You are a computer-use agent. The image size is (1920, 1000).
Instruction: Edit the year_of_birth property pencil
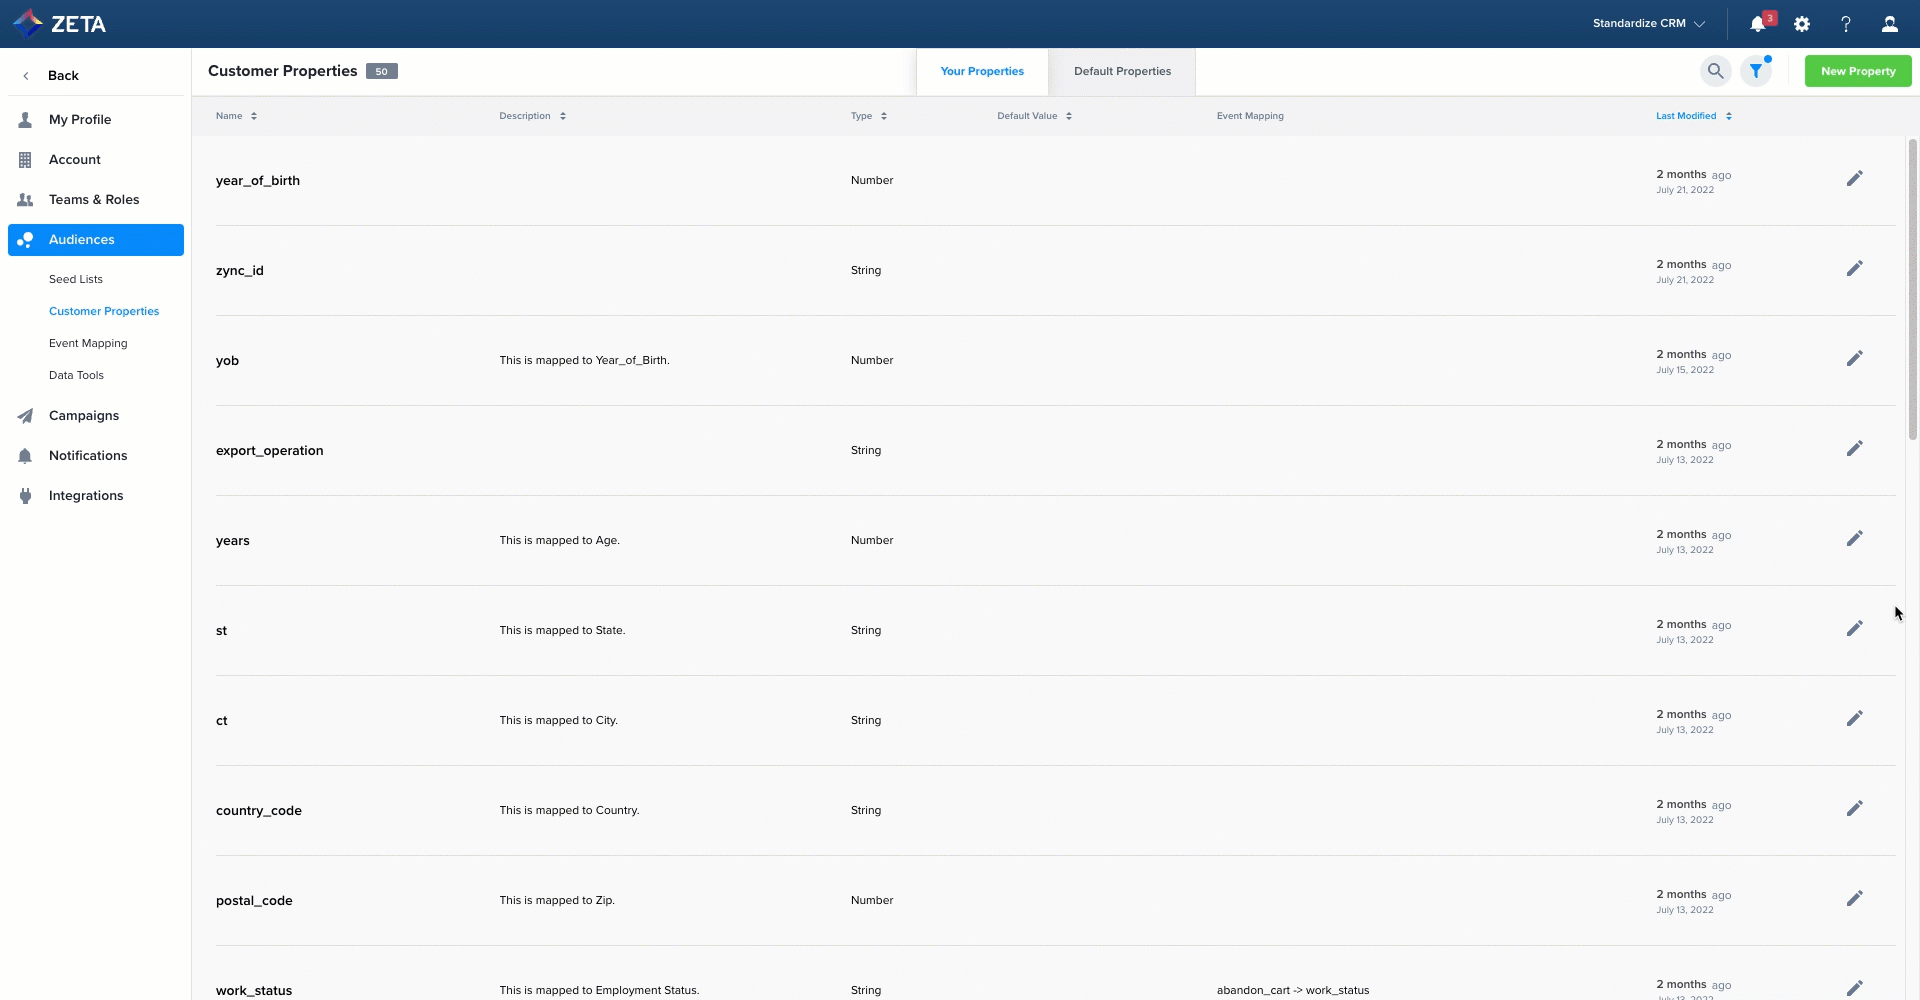(1854, 179)
